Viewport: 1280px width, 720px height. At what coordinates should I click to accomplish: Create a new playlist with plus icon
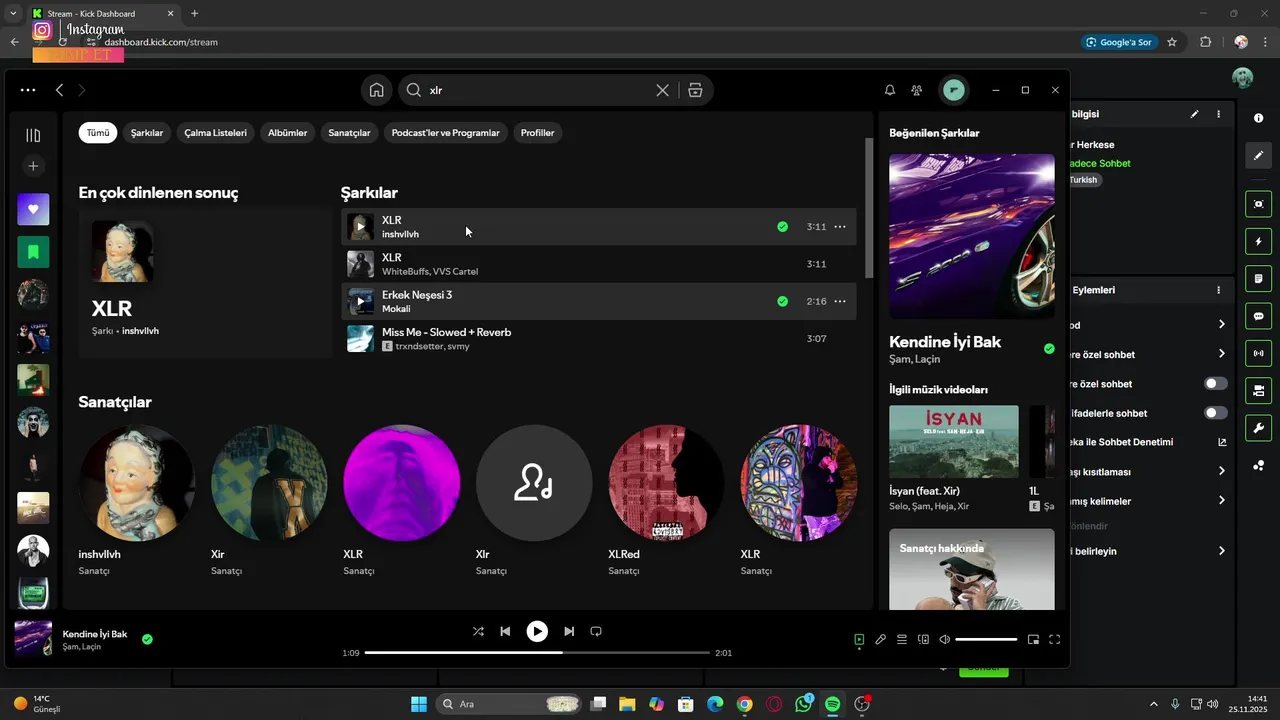pos(33,166)
